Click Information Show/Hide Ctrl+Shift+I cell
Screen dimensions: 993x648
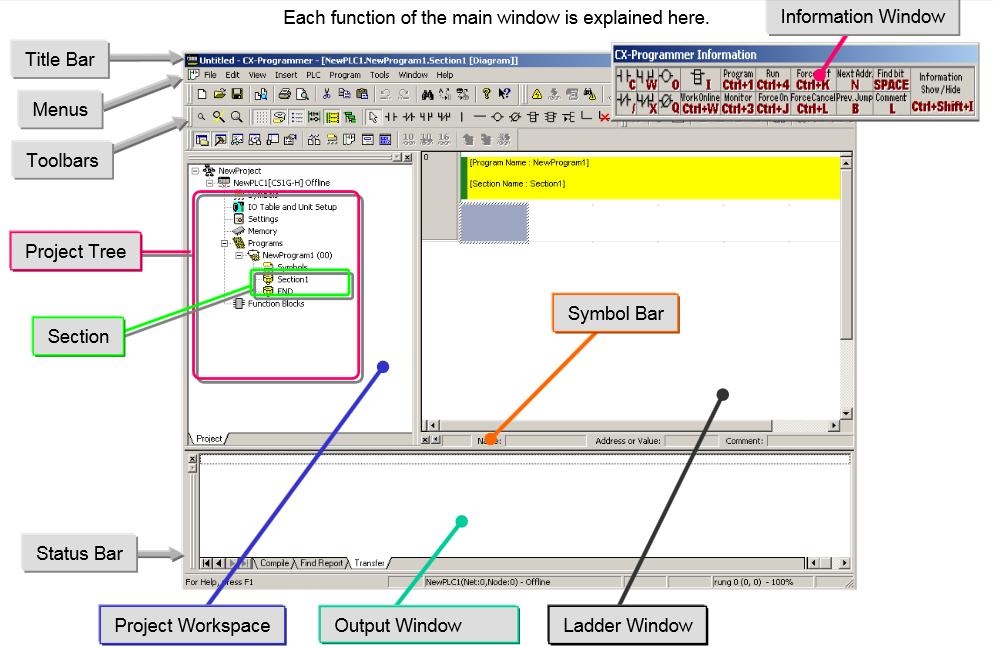tap(942, 92)
